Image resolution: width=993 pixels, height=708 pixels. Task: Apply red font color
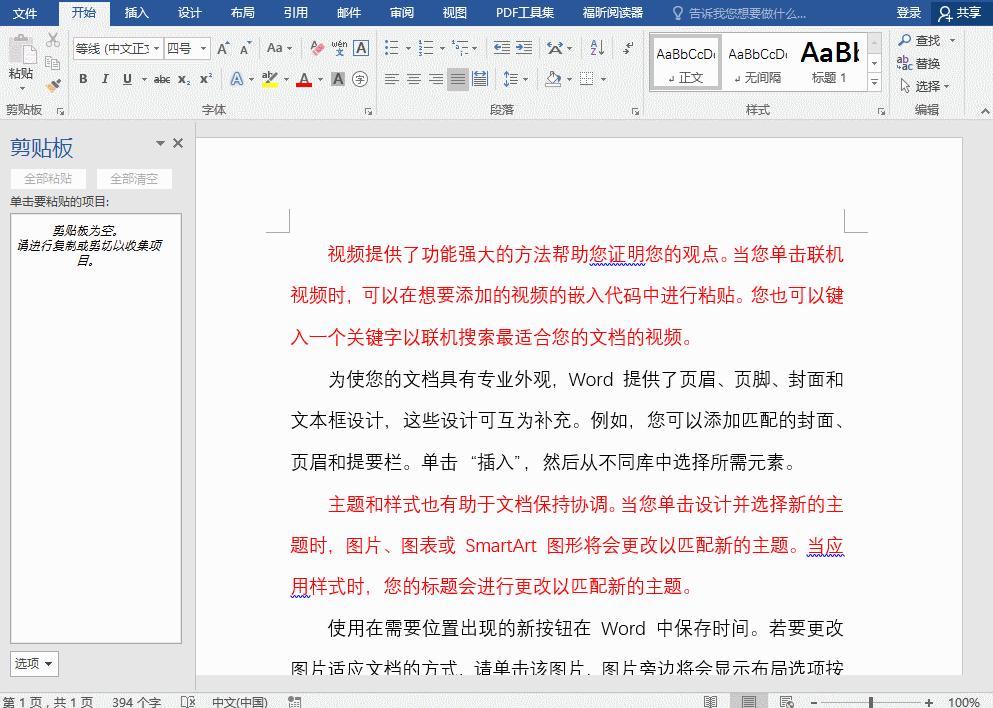point(303,79)
